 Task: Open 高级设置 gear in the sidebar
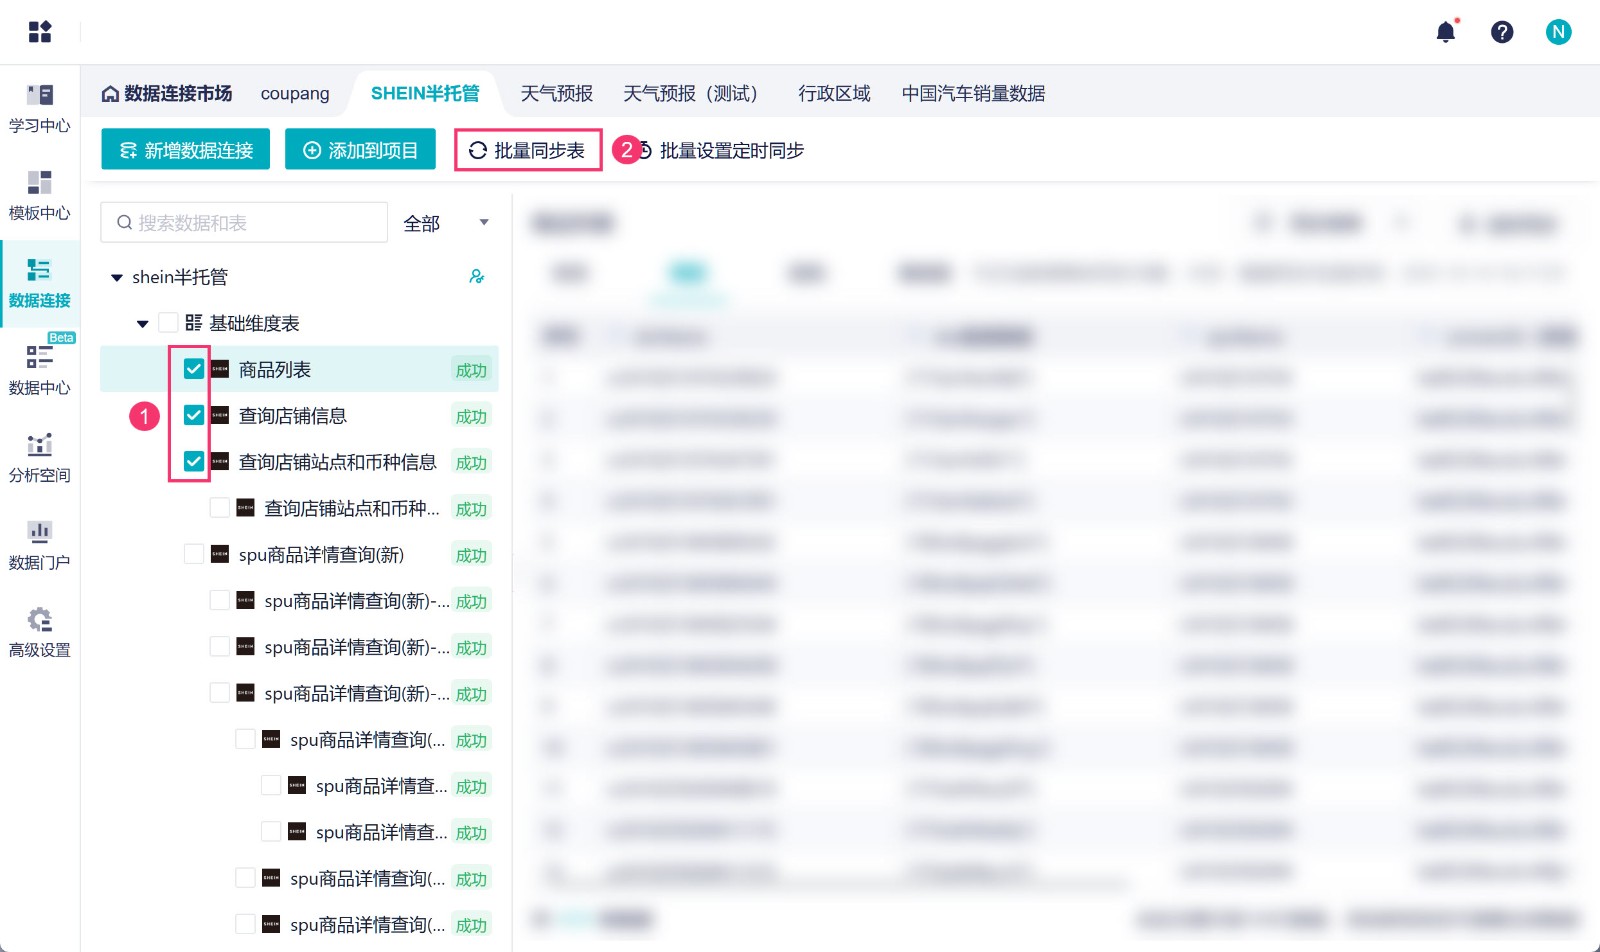(40, 633)
